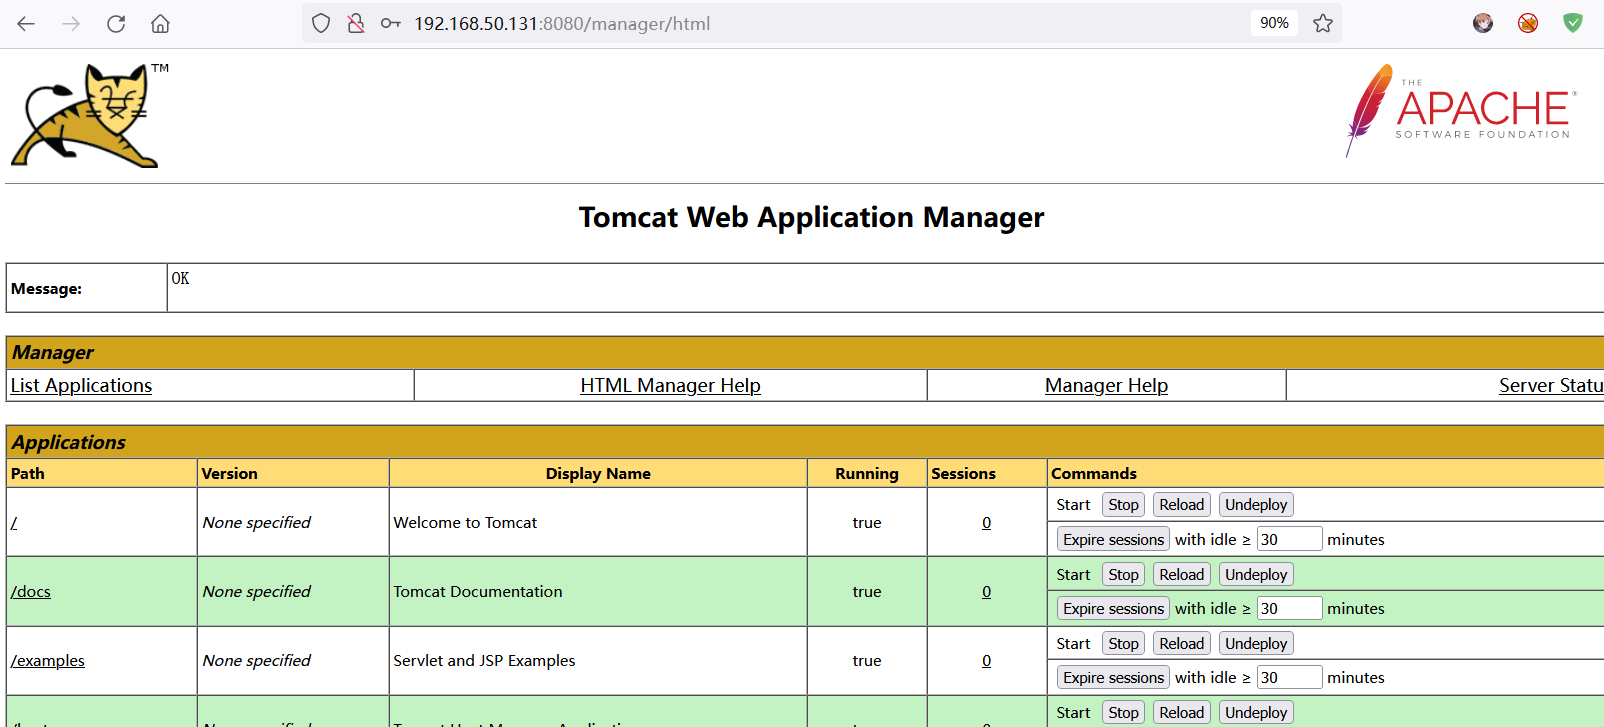Stop the Tomcat Documentation application
This screenshot has height=727, width=1604.
[1123, 574]
